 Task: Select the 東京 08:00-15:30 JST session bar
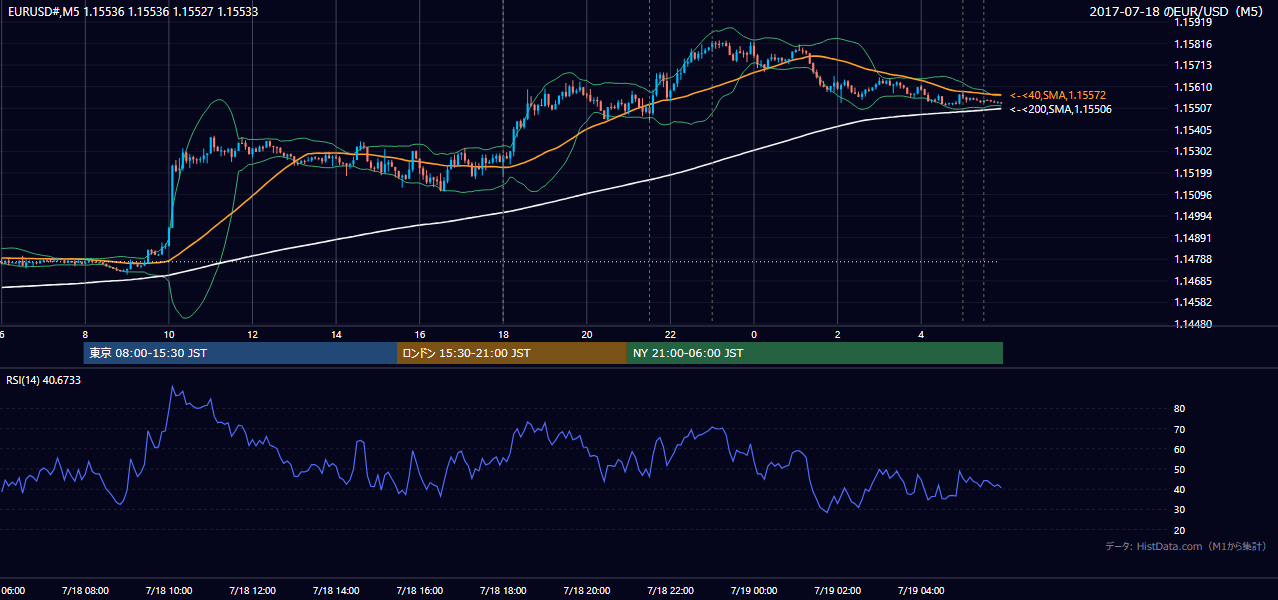tap(240, 353)
